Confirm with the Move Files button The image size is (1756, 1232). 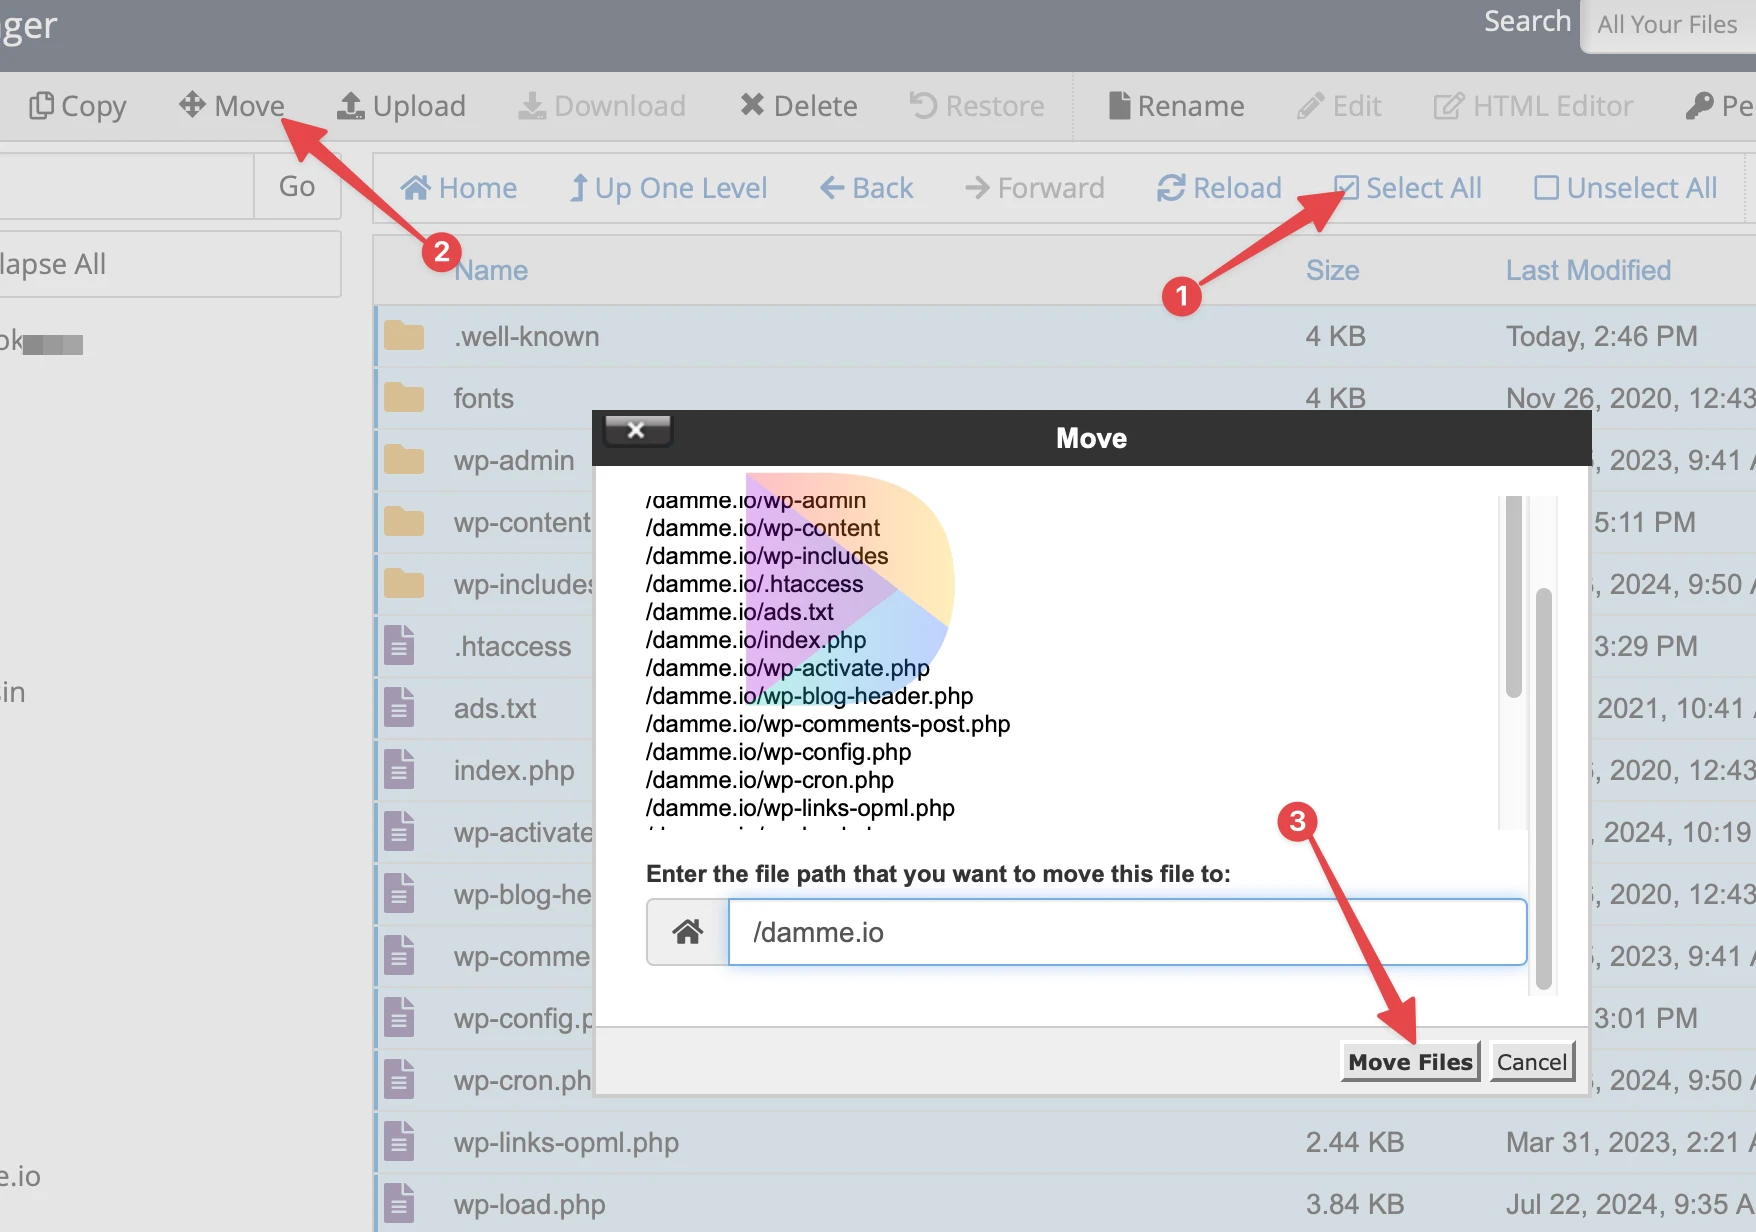point(1410,1062)
